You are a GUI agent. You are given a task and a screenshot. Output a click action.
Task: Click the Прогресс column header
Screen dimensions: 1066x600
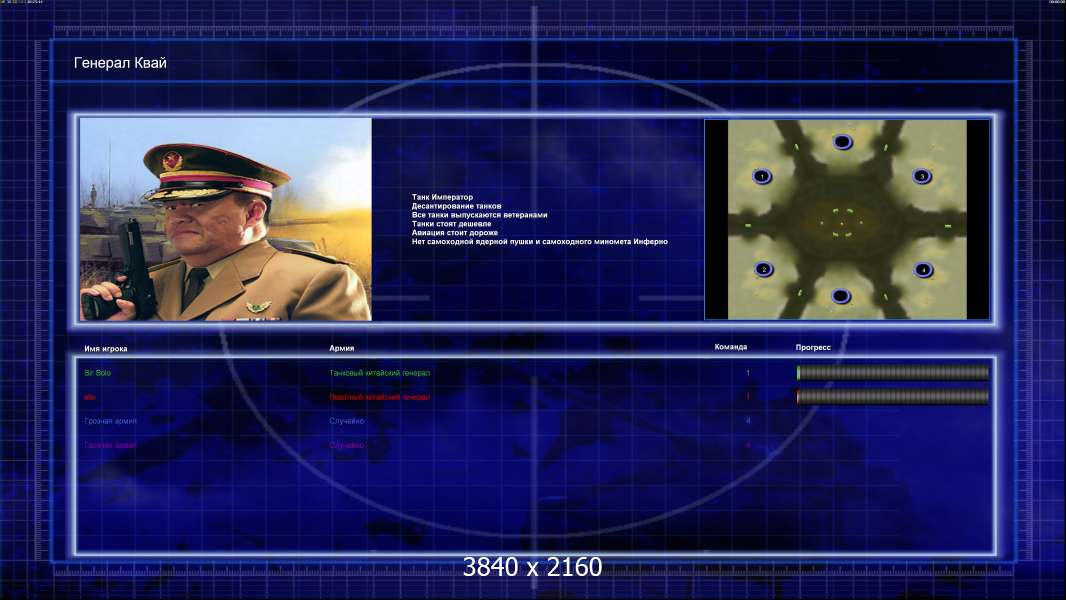813,347
